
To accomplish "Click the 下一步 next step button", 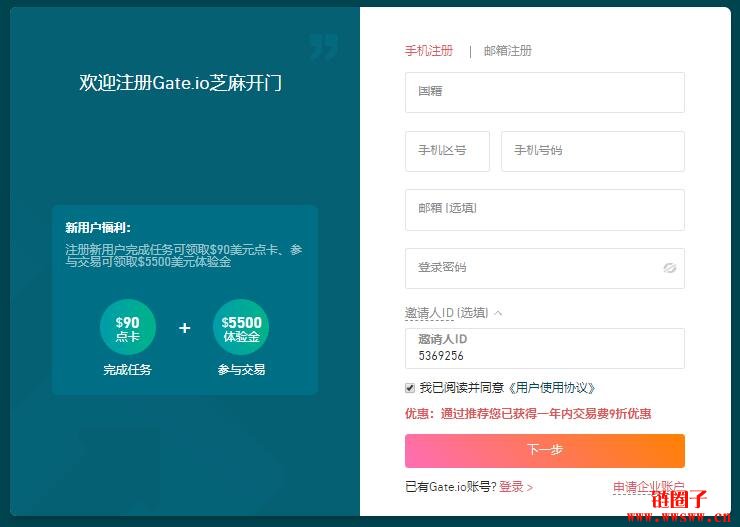I will point(545,451).
